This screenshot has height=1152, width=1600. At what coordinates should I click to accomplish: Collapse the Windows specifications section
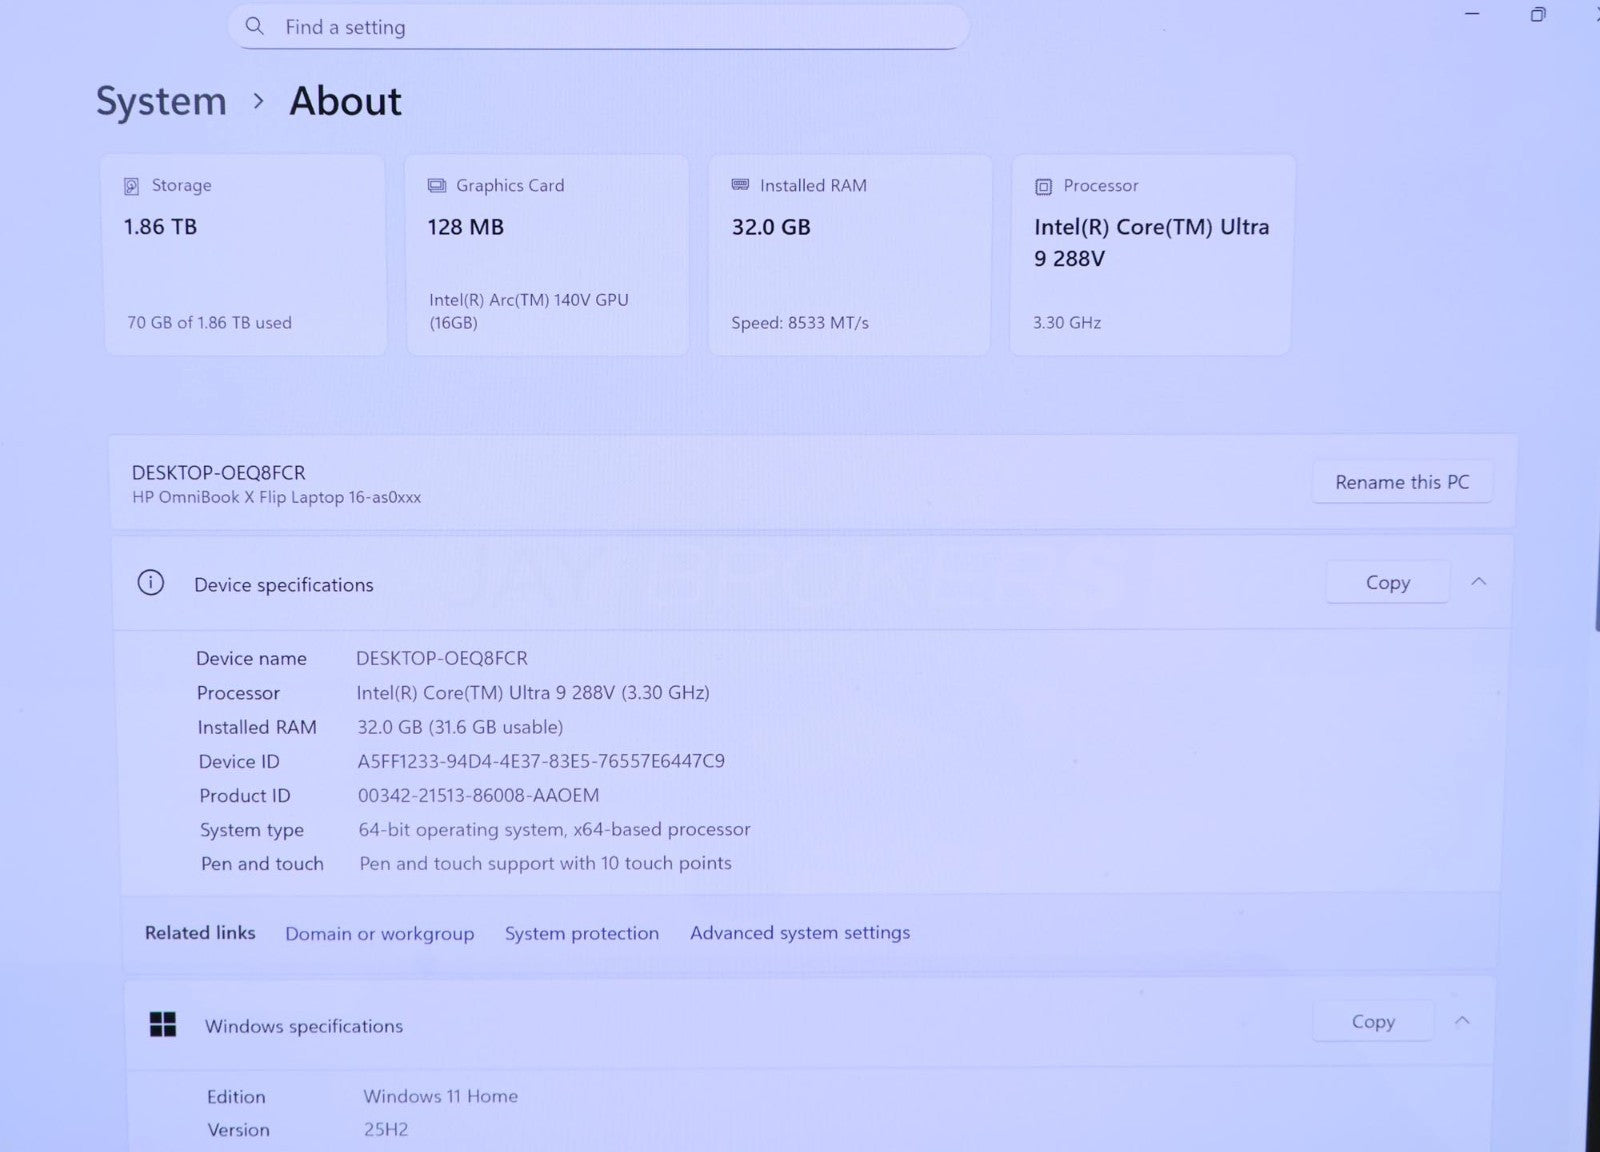click(x=1462, y=1021)
